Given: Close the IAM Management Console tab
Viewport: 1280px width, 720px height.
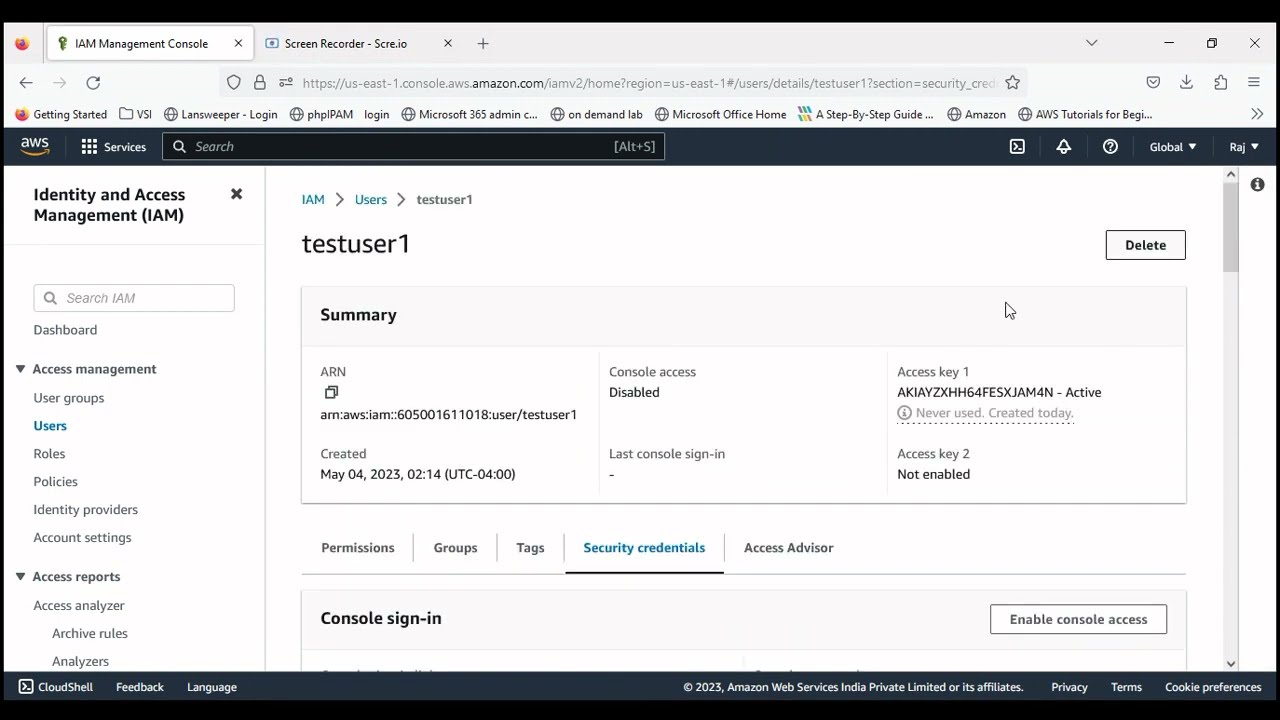Looking at the screenshot, I should point(238,44).
